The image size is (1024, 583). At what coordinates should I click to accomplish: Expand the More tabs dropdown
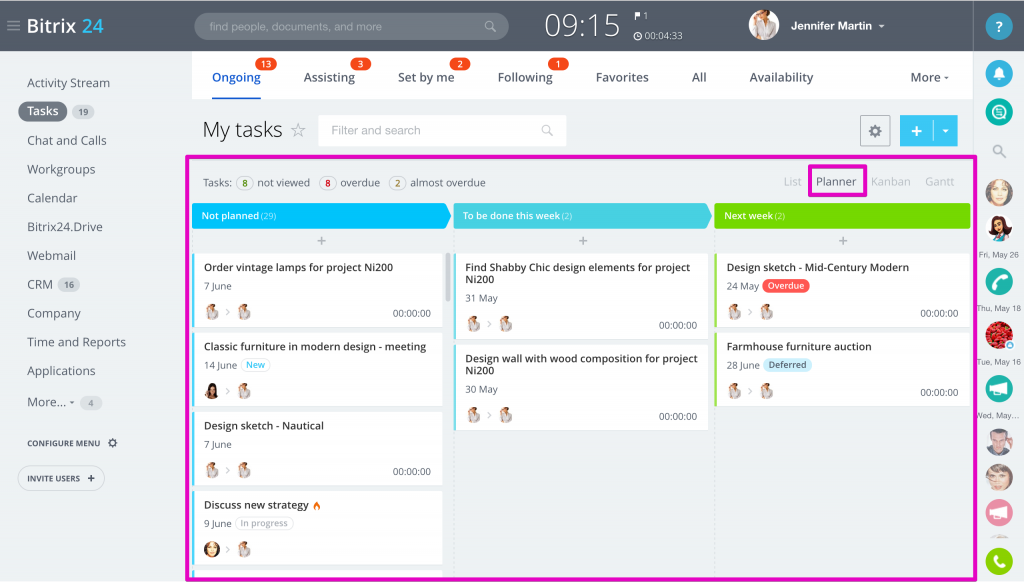pyautogui.click(x=929, y=77)
